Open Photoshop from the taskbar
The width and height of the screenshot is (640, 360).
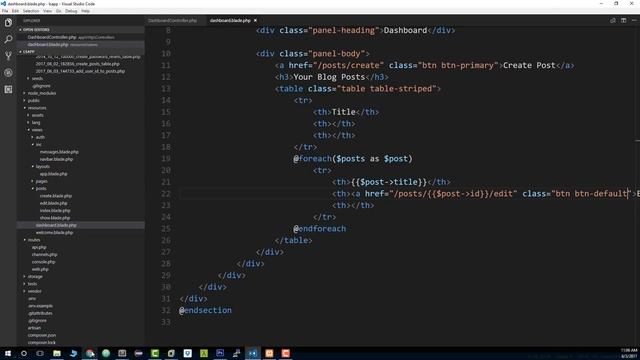pyautogui.click(x=220, y=353)
